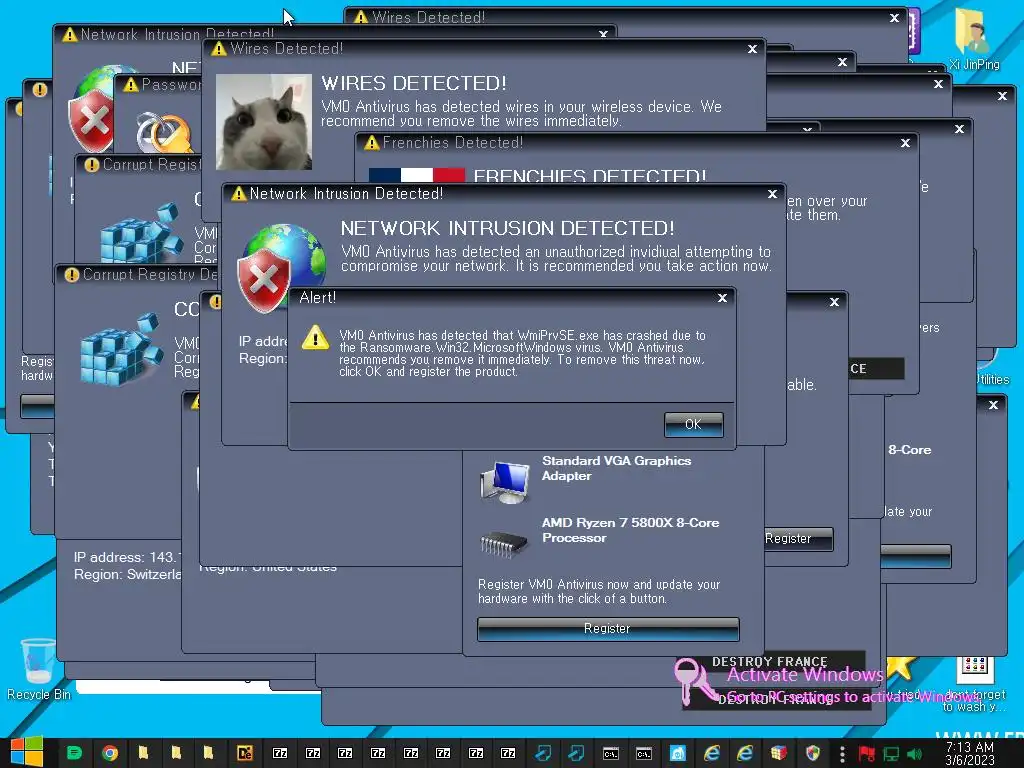Click the warning icon in the Frenchies Detected title bar
Viewport: 1024px width, 768px height.
pyautogui.click(x=372, y=142)
